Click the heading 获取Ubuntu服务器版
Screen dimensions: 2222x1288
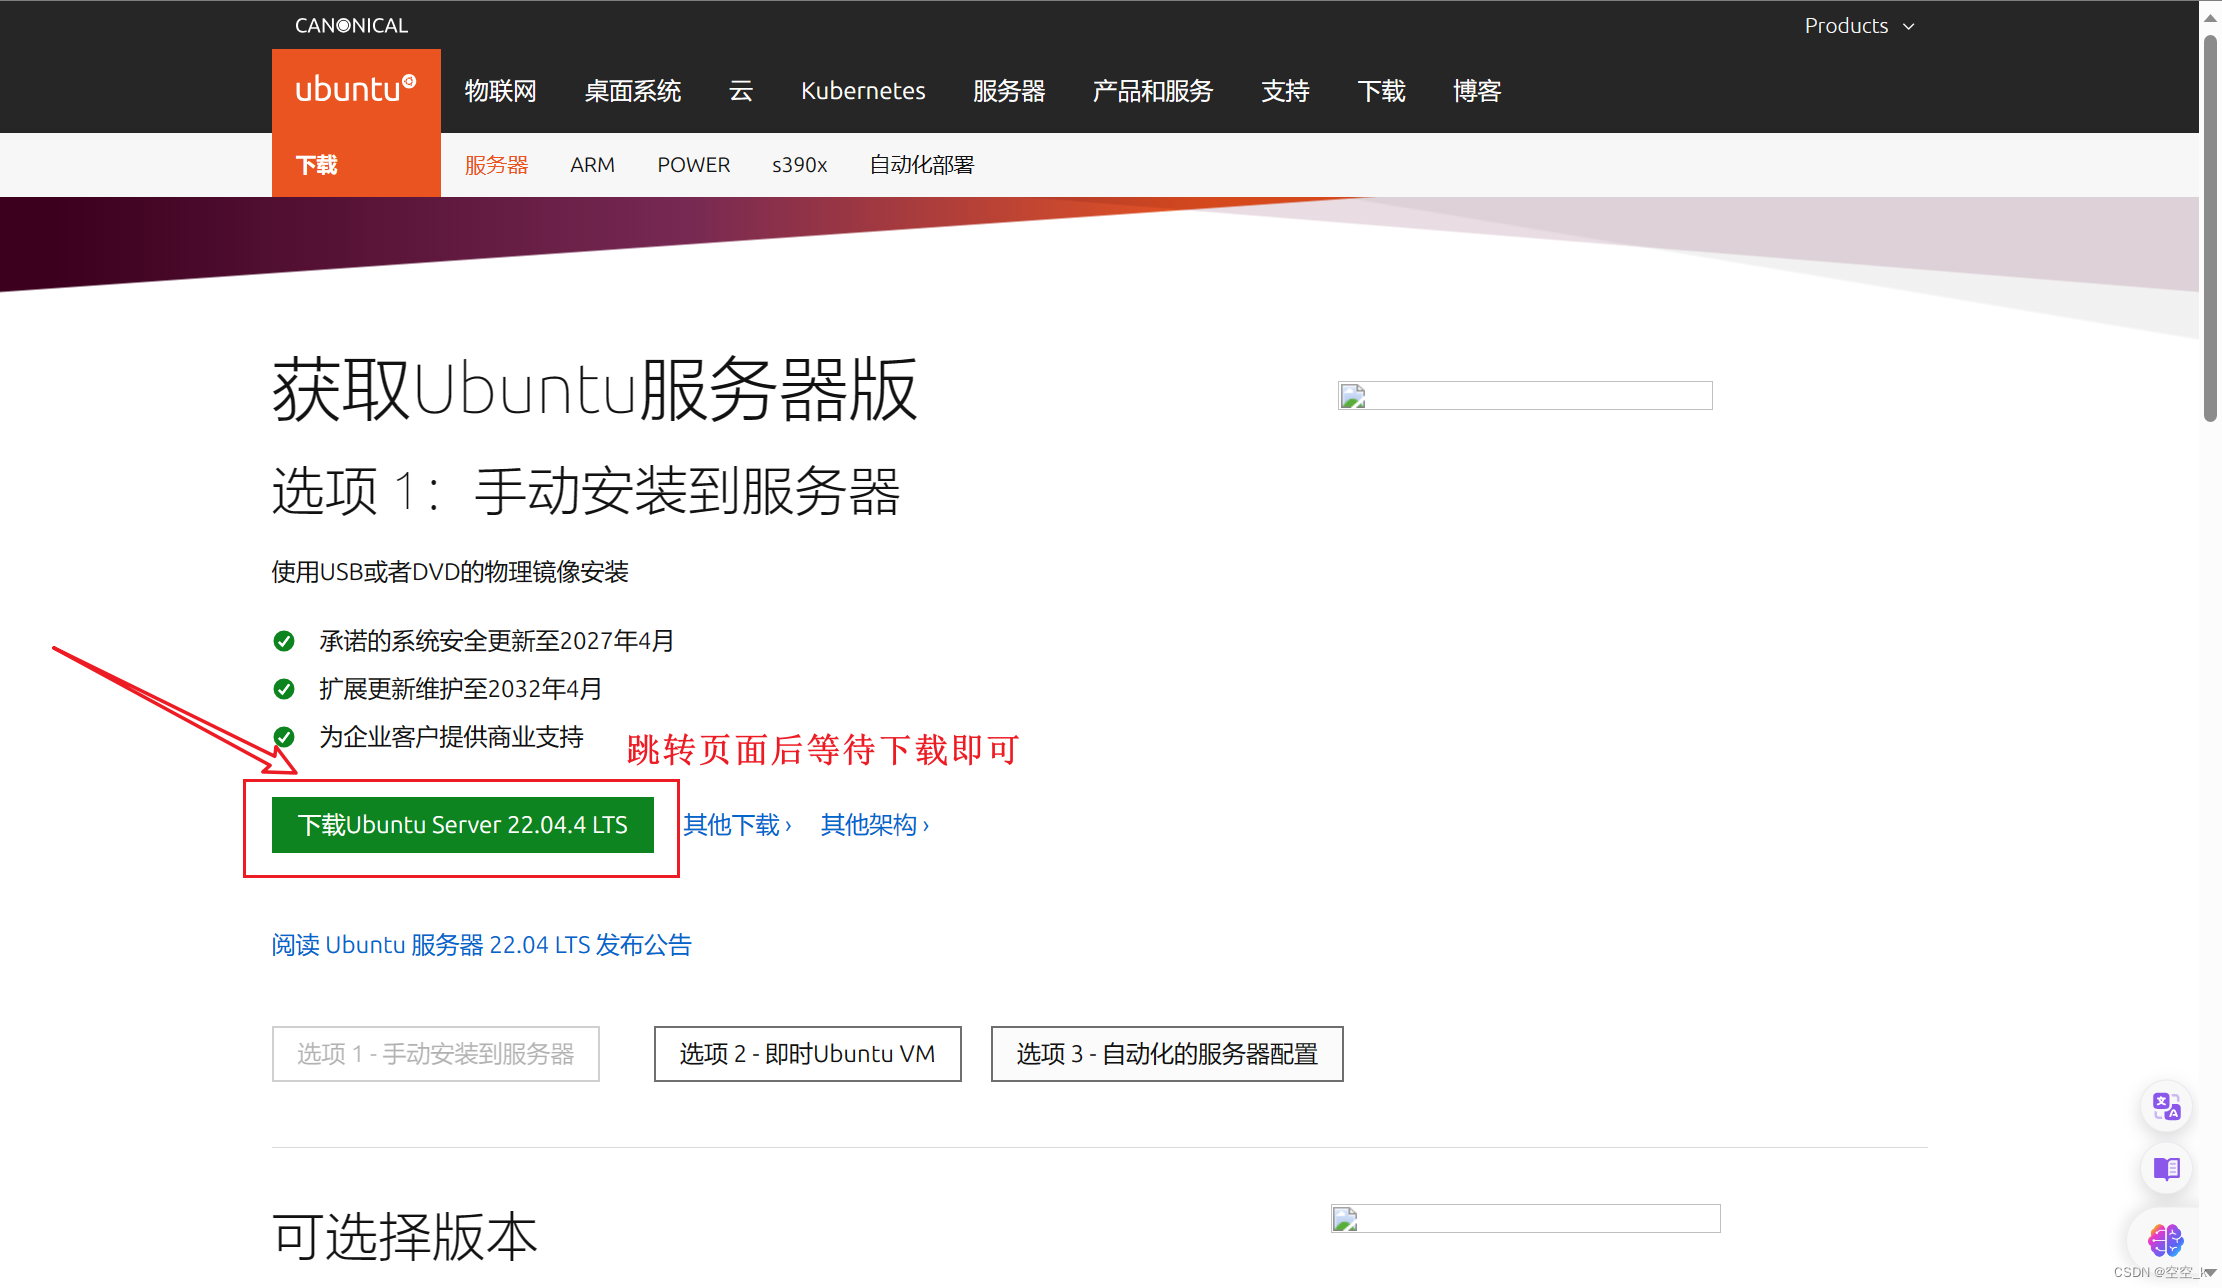pyautogui.click(x=595, y=389)
